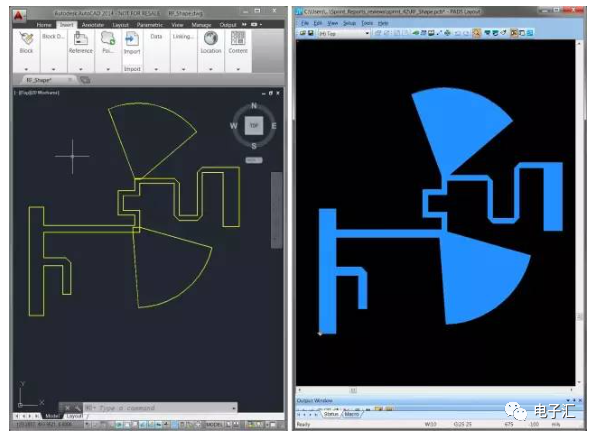
Task: Open the PADS File menu
Action: tap(305, 23)
